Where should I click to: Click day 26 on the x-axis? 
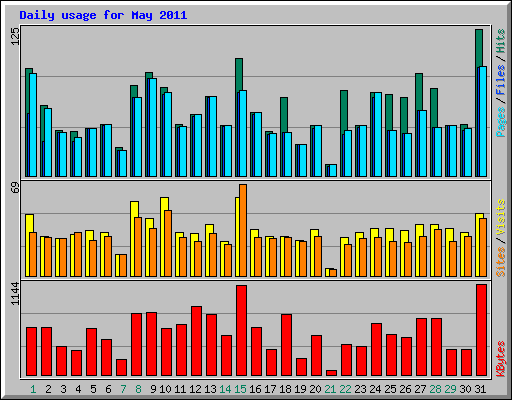coord(405,389)
